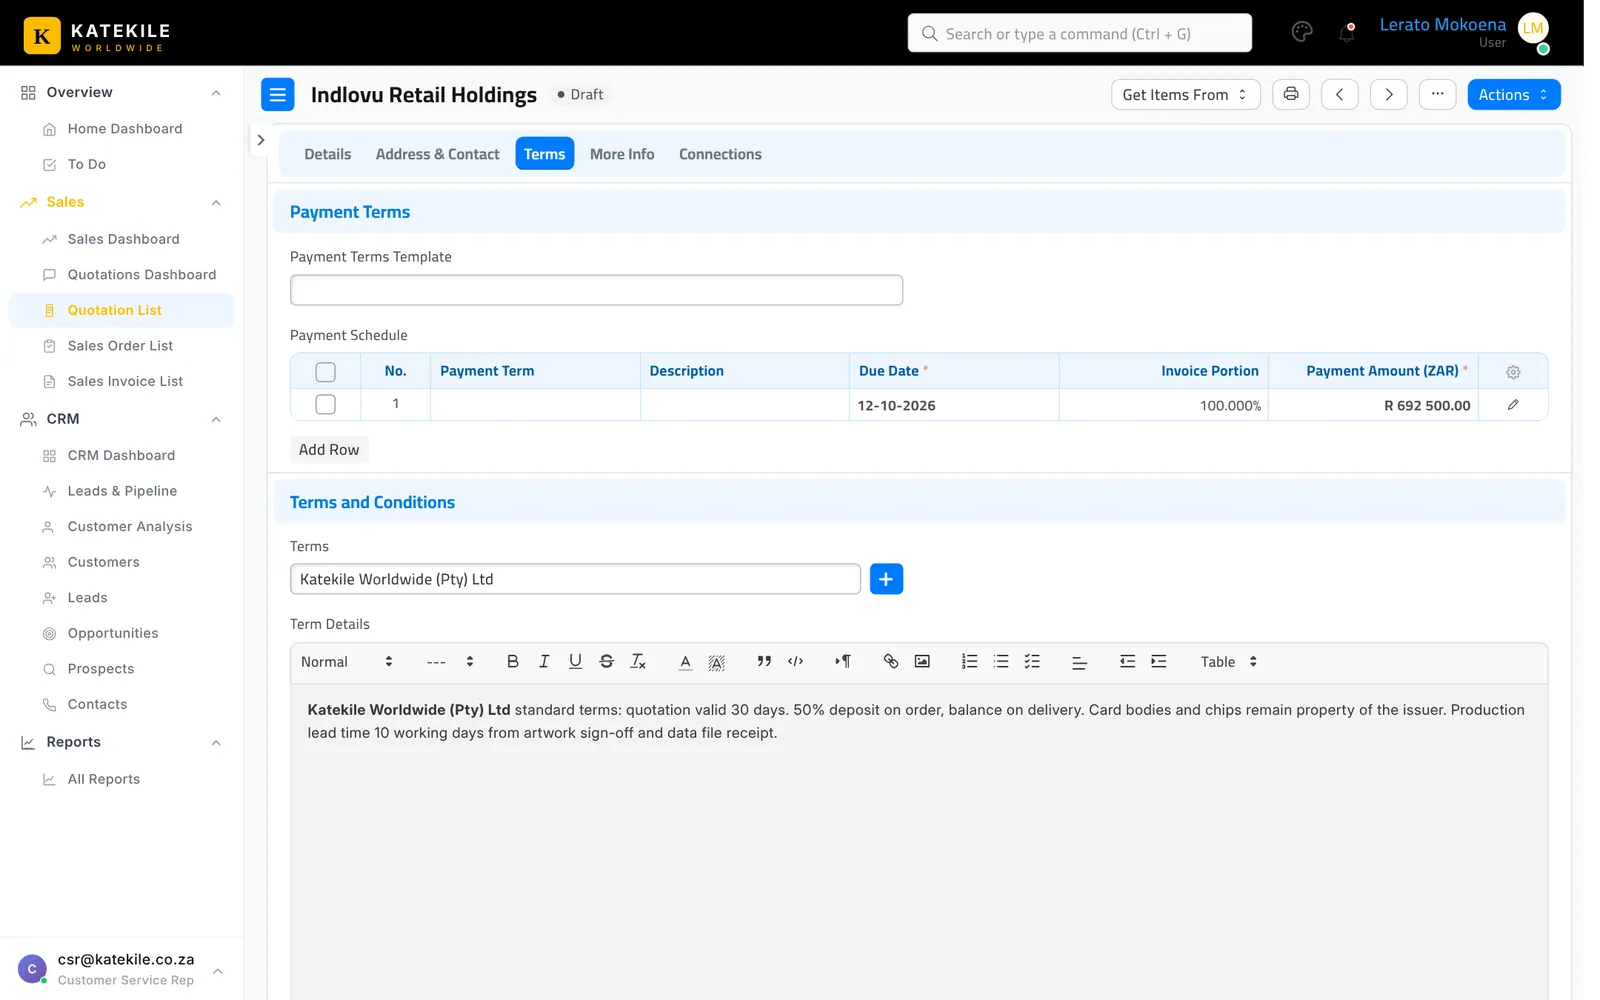Check row 1 checkbox in Payment Schedule
Image resolution: width=1600 pixels, height=1000 pixels.
click(x=325, y=405)
